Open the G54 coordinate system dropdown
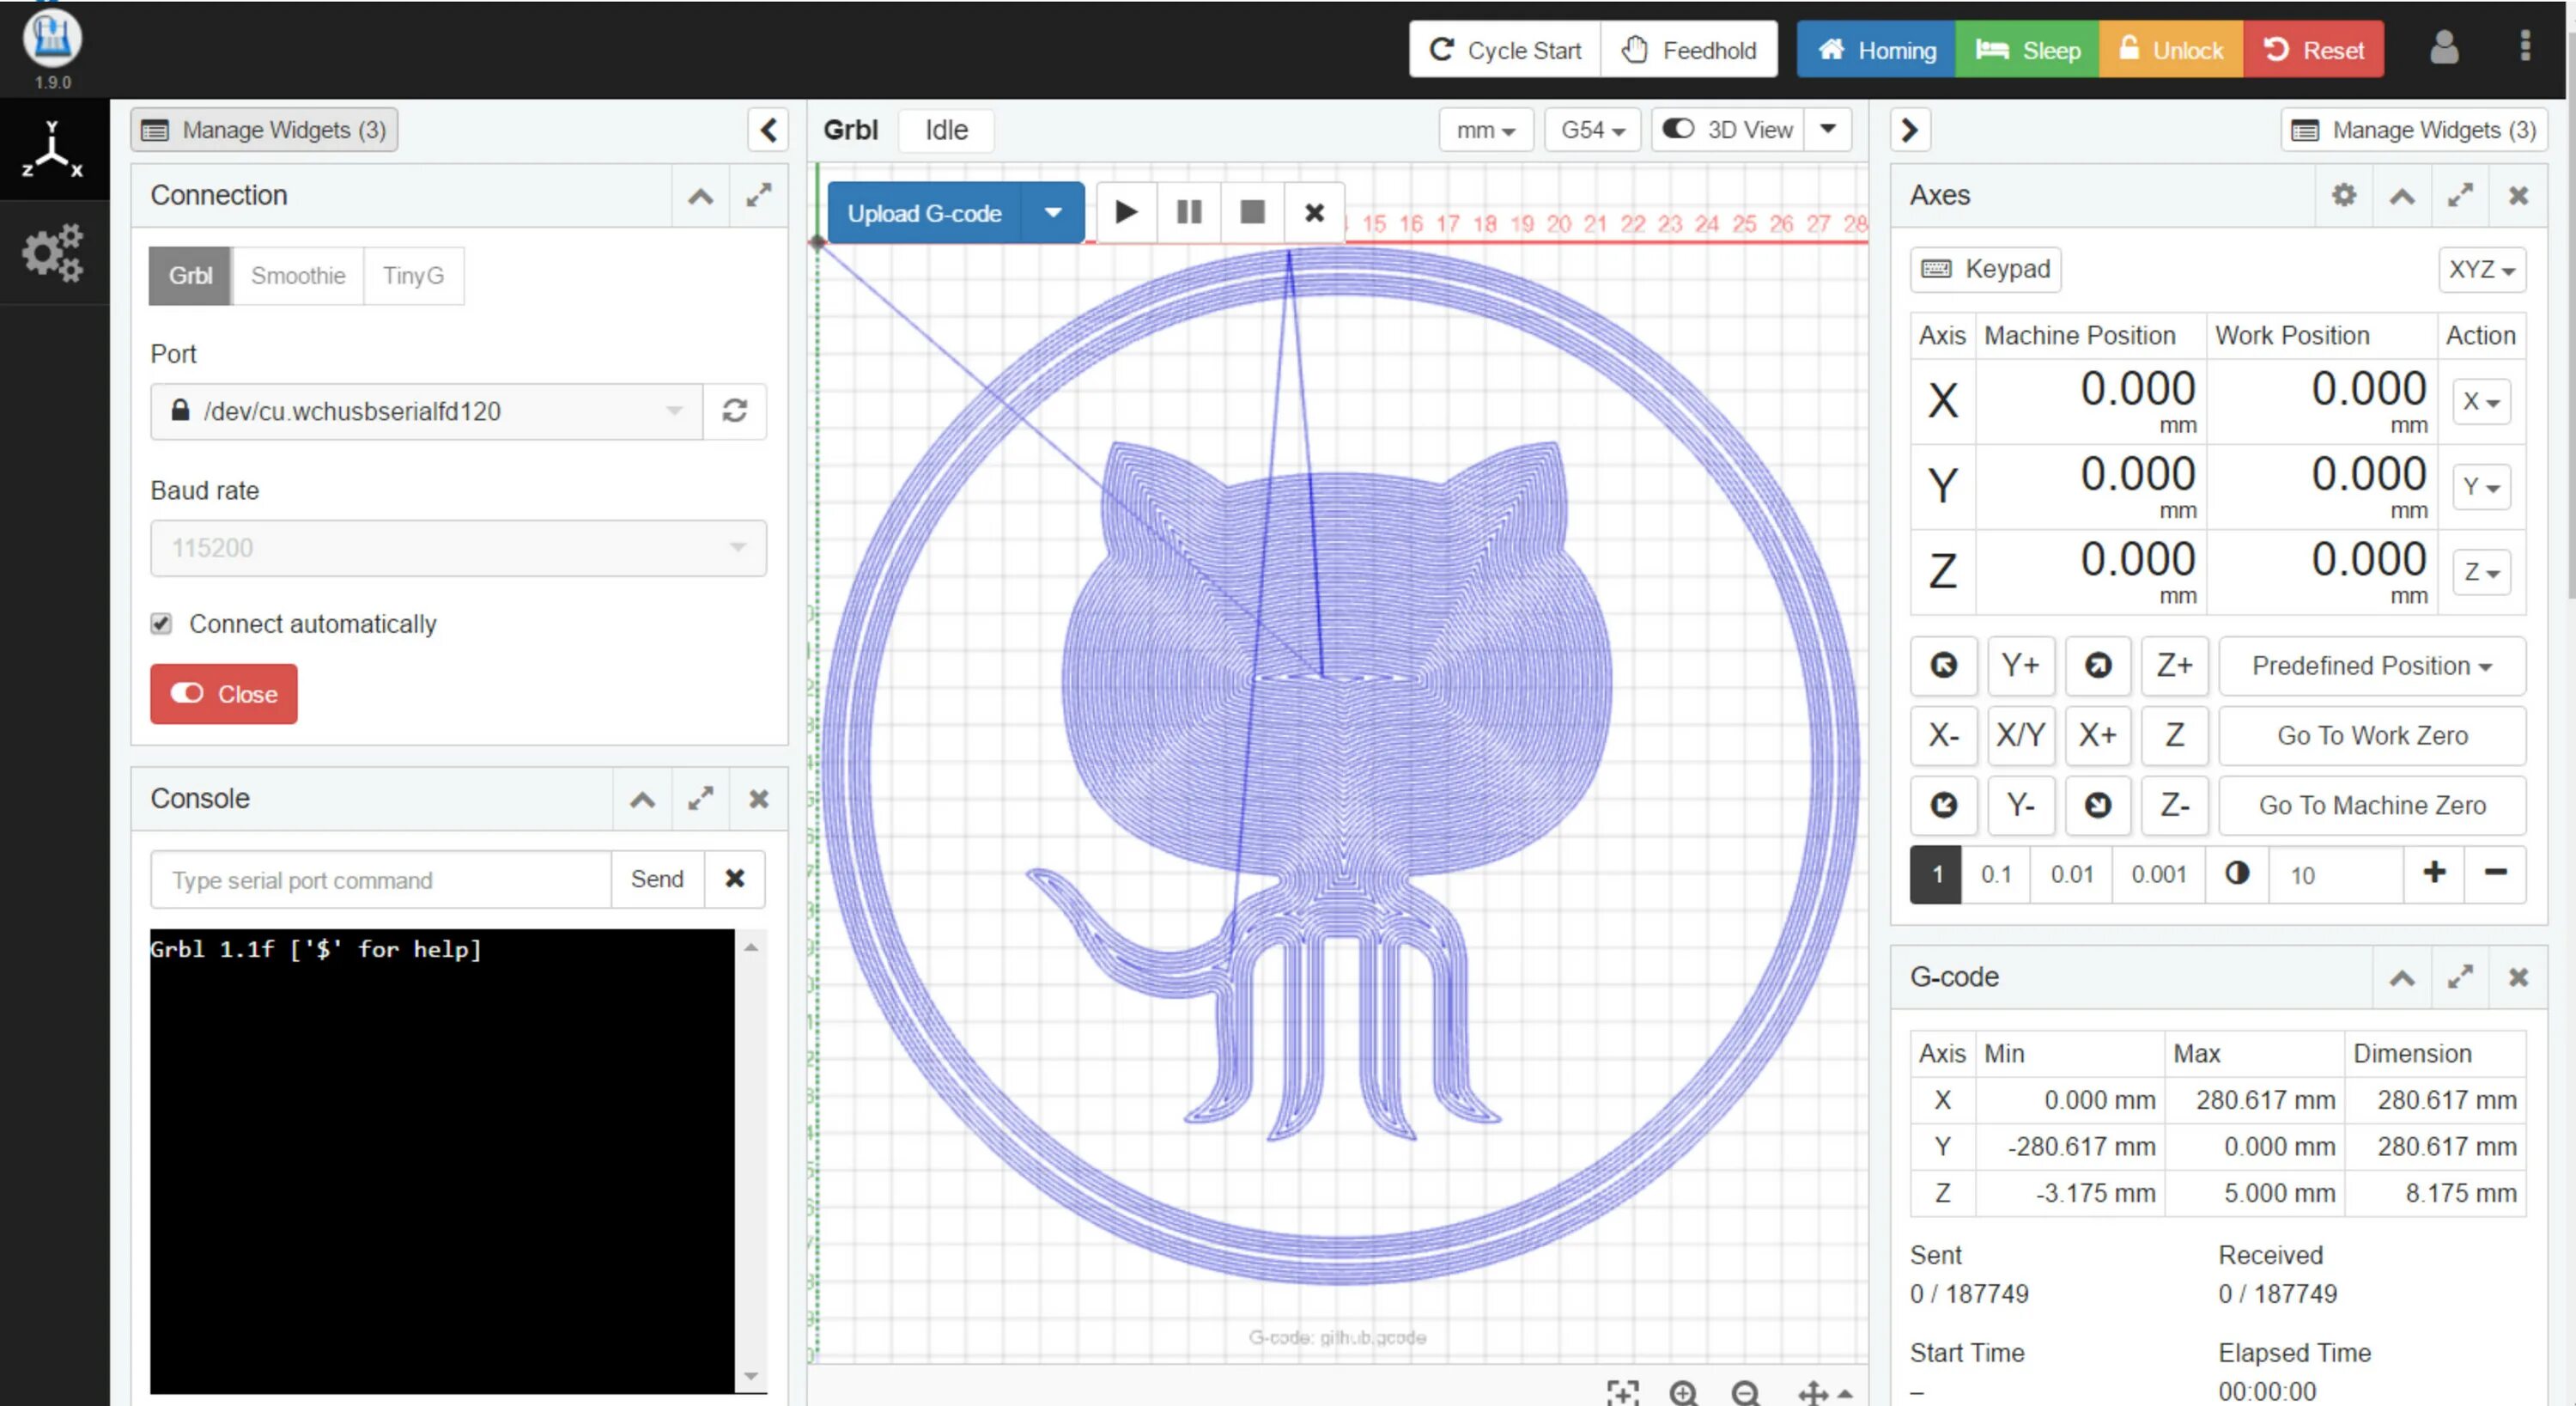Viewport: 2576px width, 1406px height. tap(1592, 130)
